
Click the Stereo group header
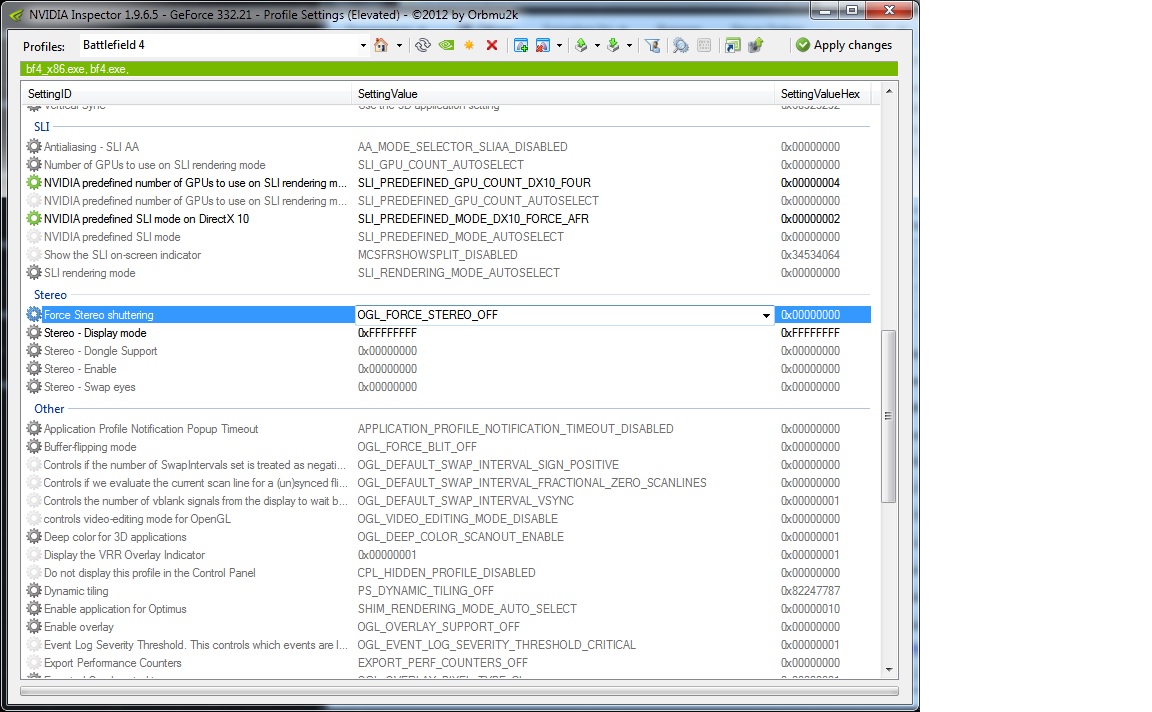pos(50,295)
